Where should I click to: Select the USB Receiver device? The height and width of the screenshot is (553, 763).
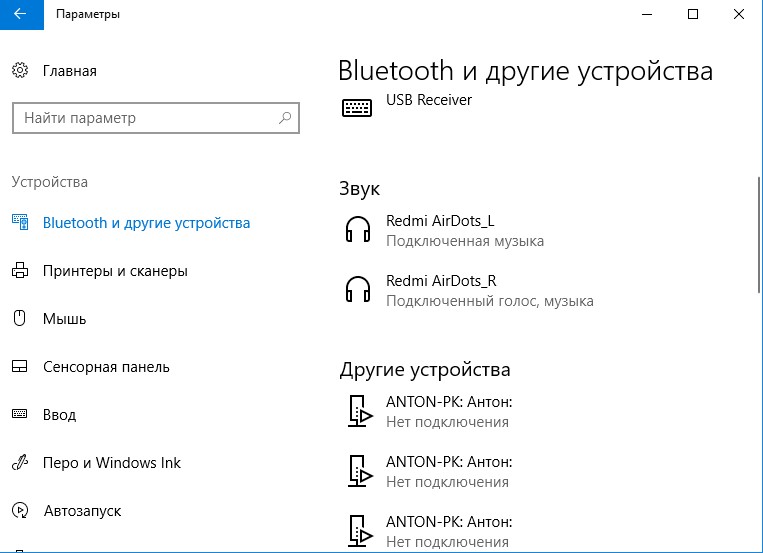tap(428, 100)
